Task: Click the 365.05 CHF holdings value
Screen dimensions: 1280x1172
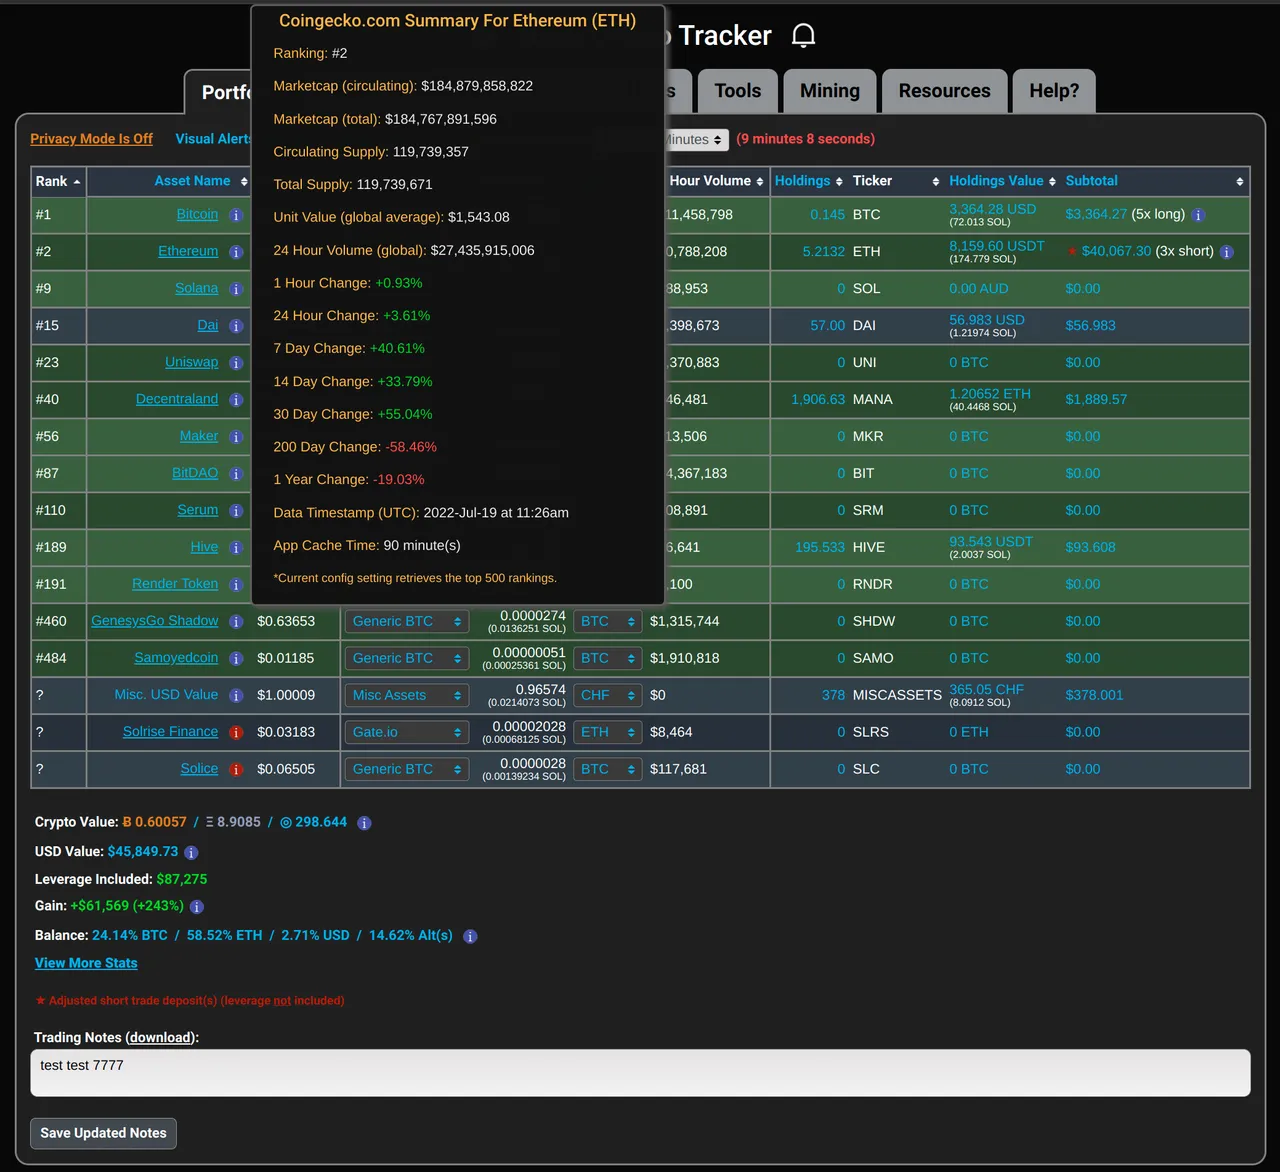Action: (x=987, y=690)
